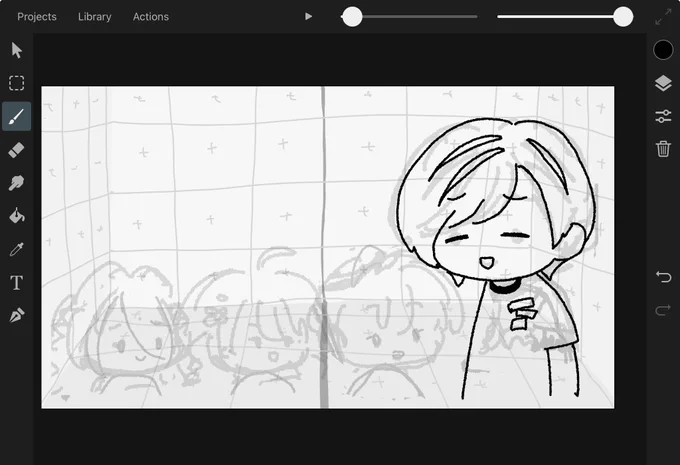Open the adjustments sliders settings

tap(663, 116)
